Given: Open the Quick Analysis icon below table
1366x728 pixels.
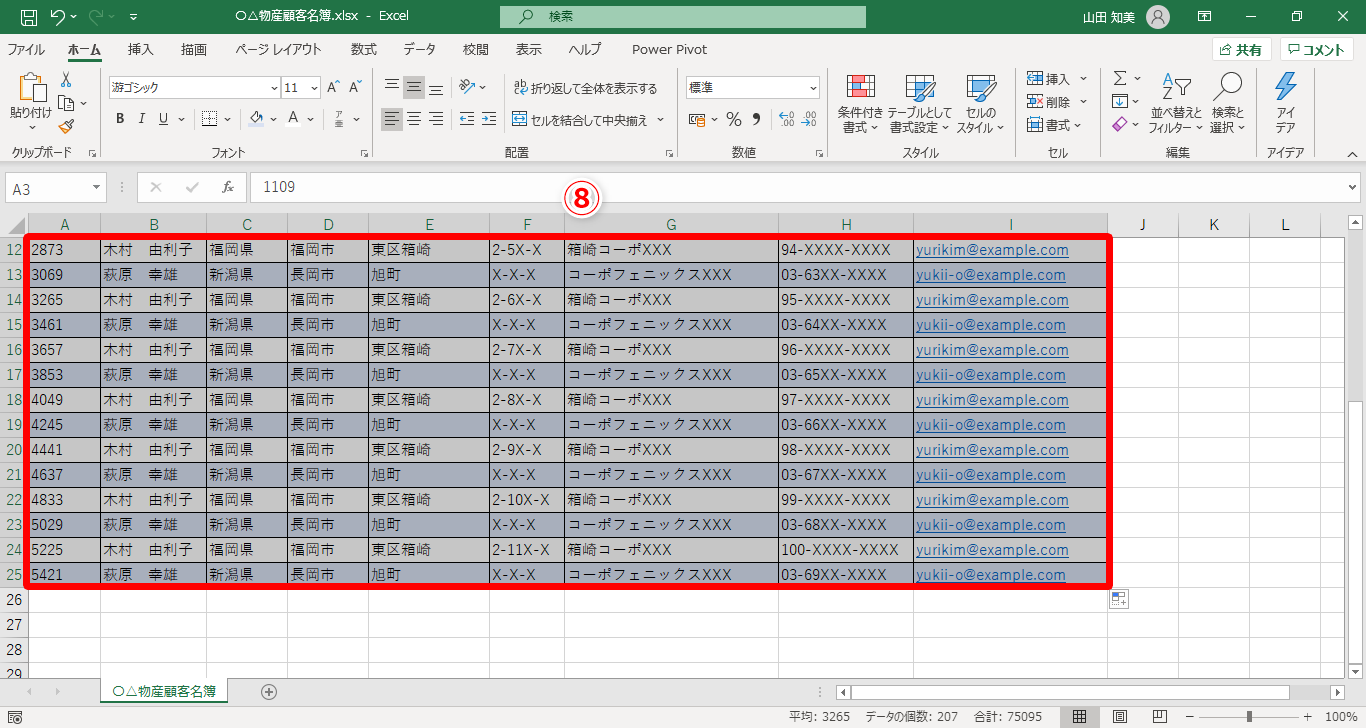Looking at the screenshot, I should tap(1119, 599).
